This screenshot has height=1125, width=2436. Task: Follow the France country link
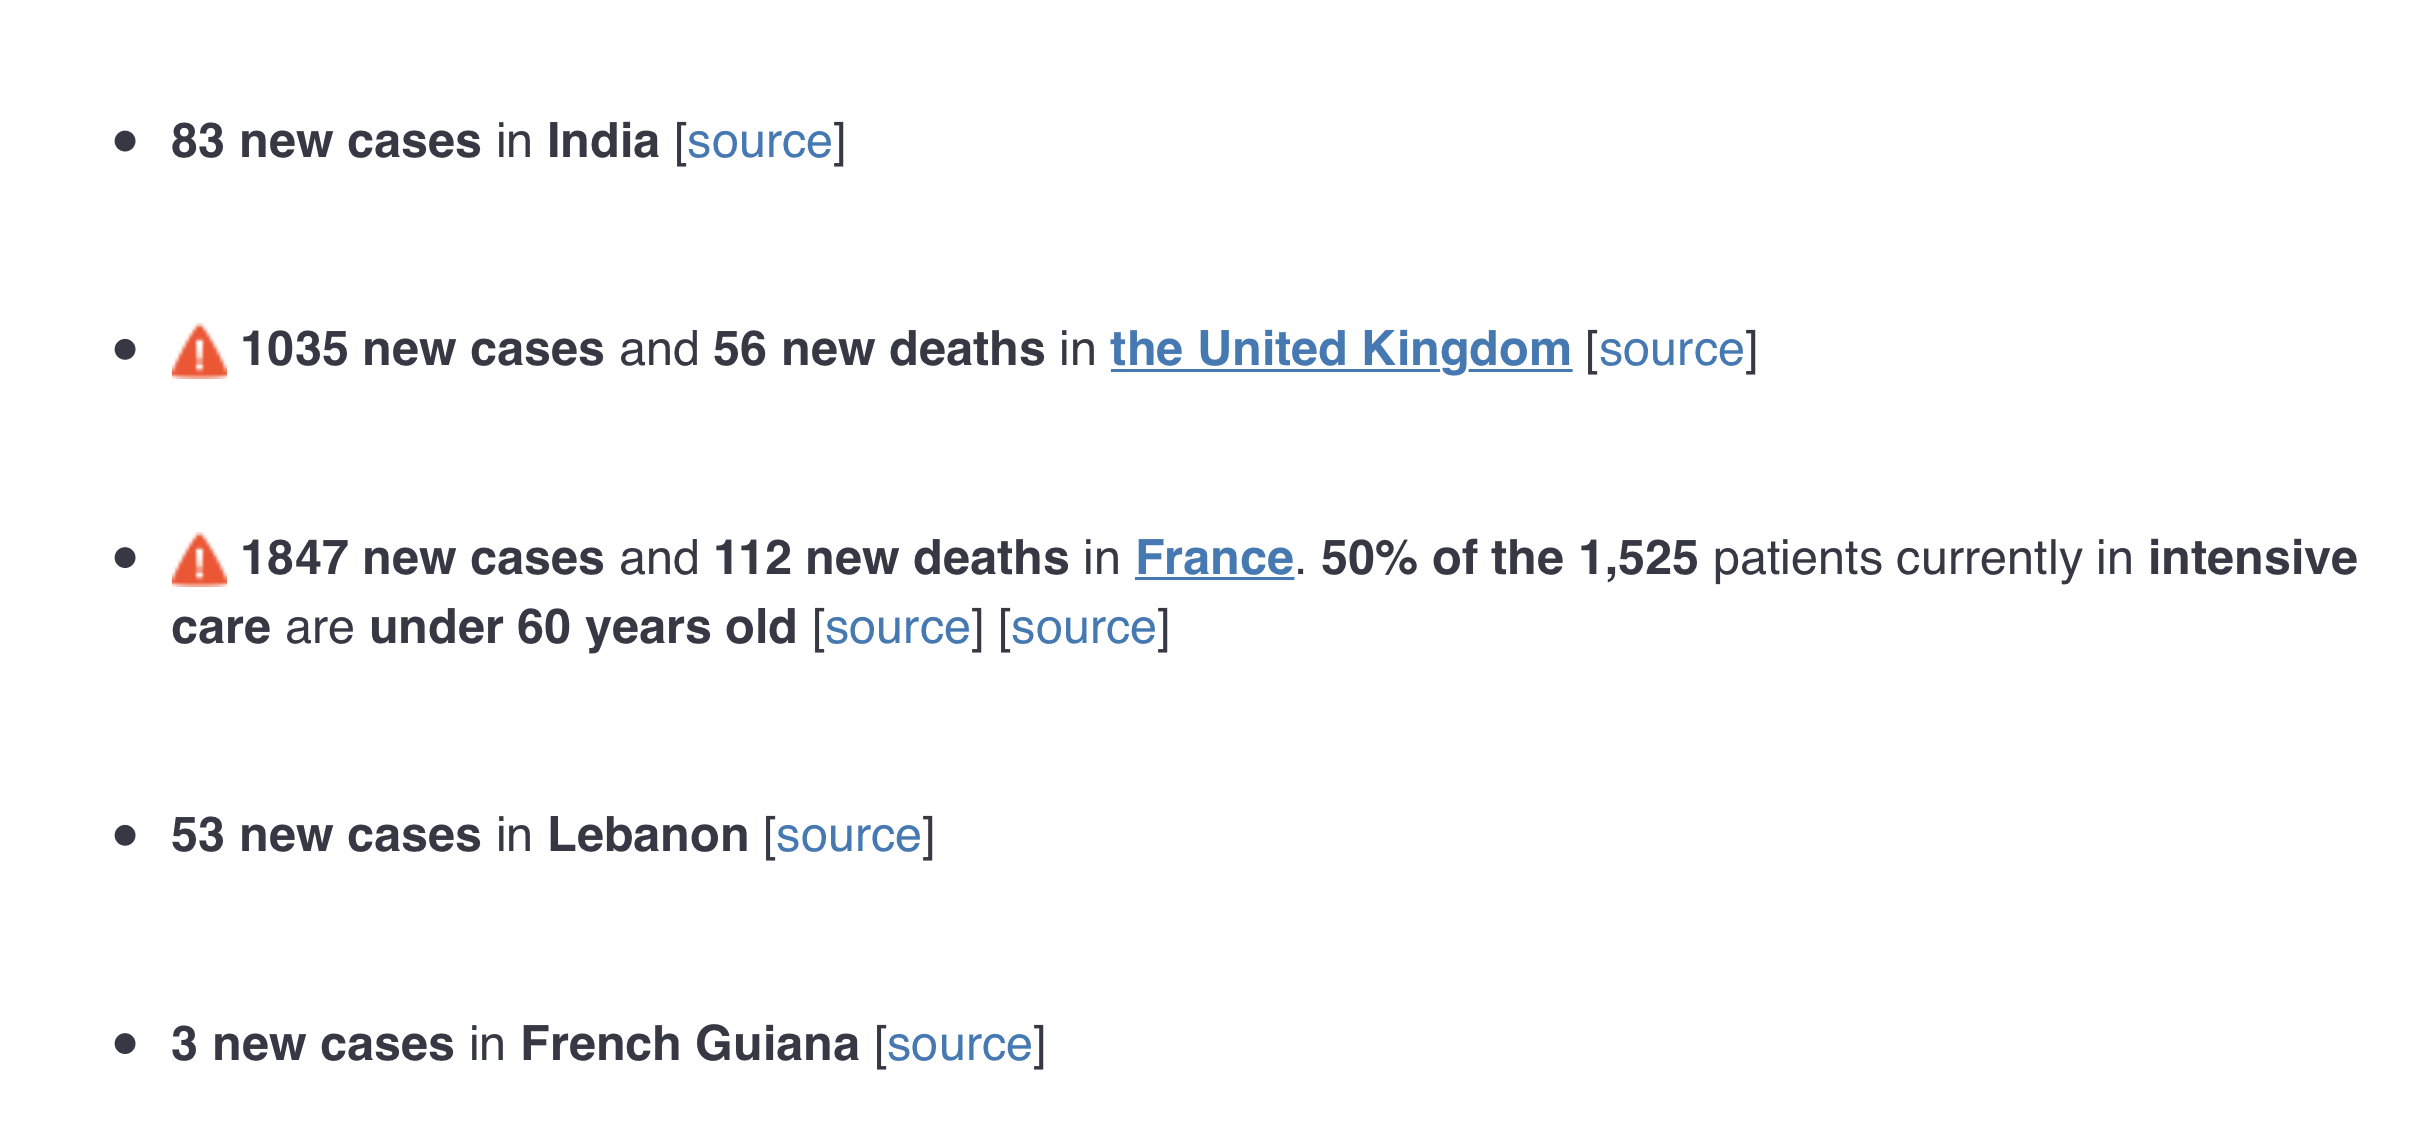click(x=1214, y=558)
